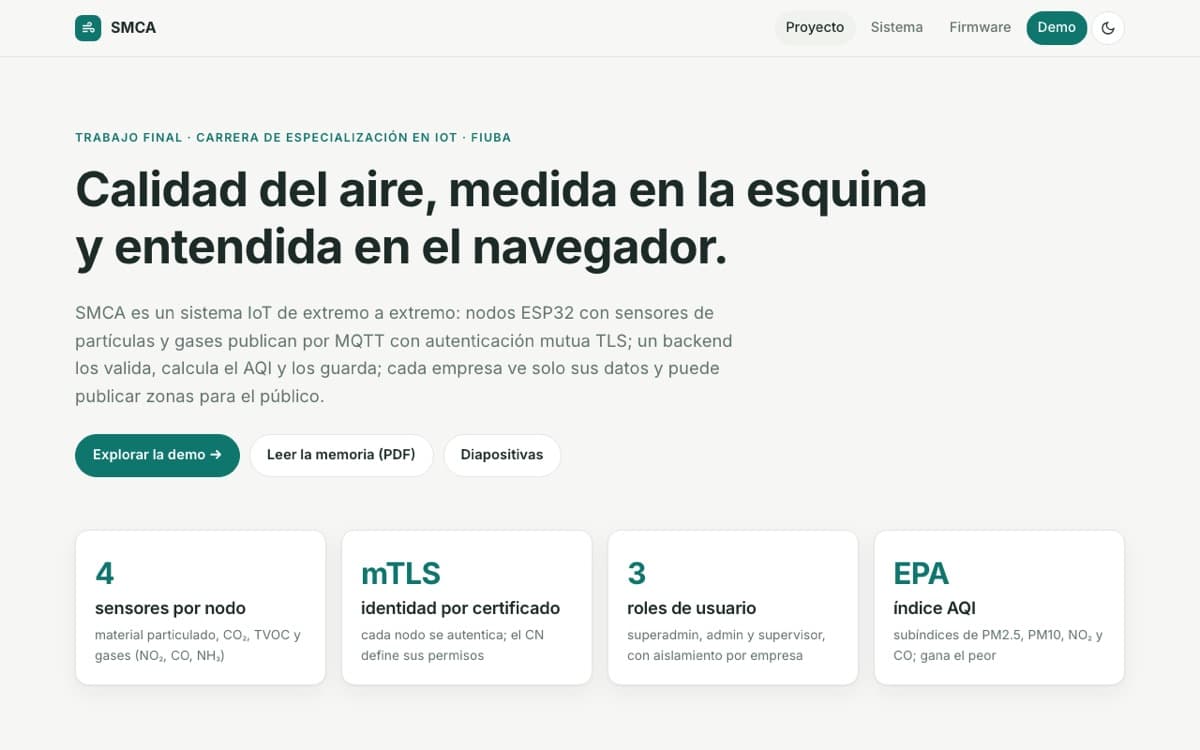Click the Explorar la demo button
Screen dimensions: 1200x750
click(x=157, y=455)
